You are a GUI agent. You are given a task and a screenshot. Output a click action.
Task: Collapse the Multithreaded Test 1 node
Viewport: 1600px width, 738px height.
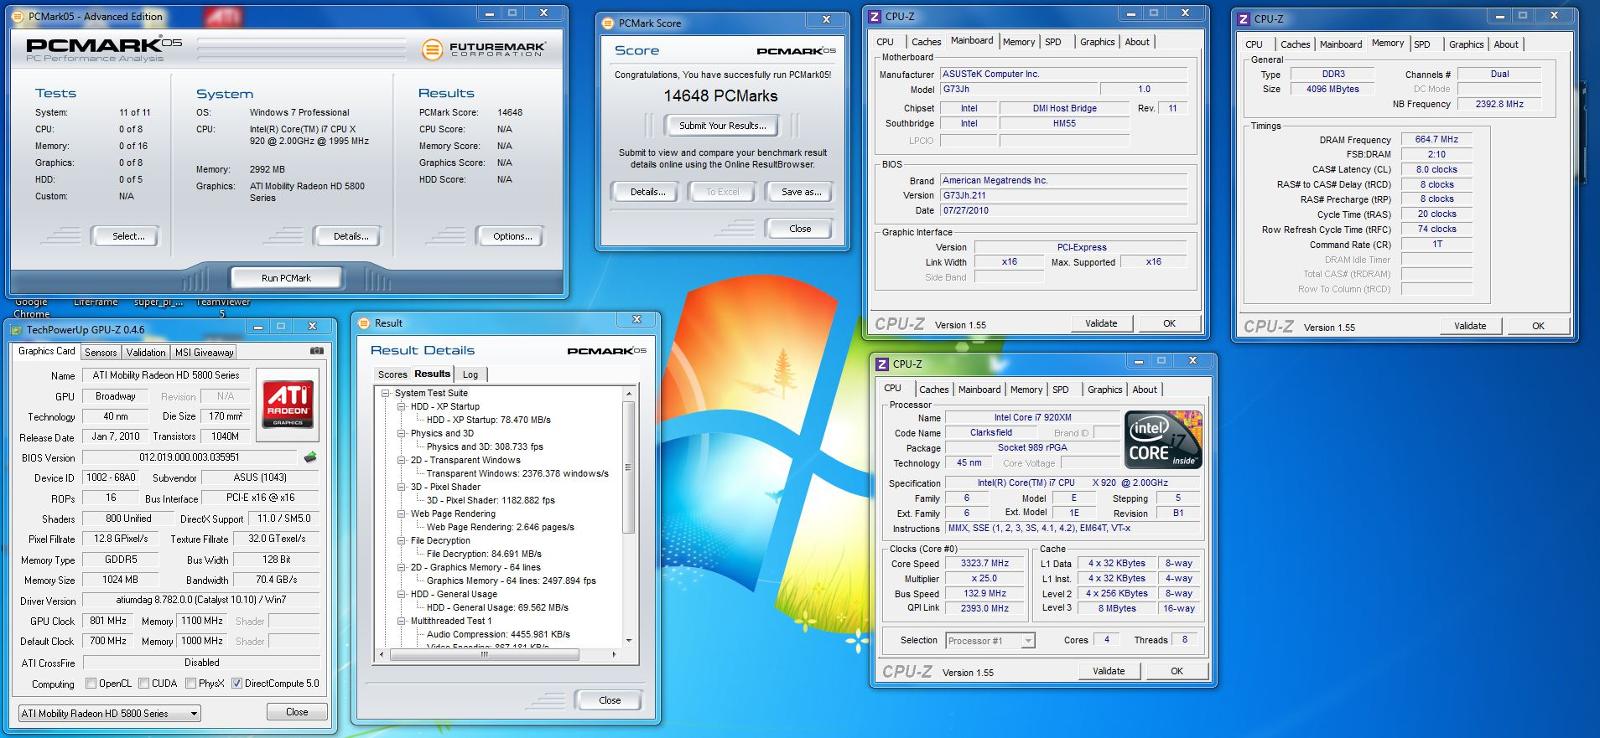(x=401, y=620)
